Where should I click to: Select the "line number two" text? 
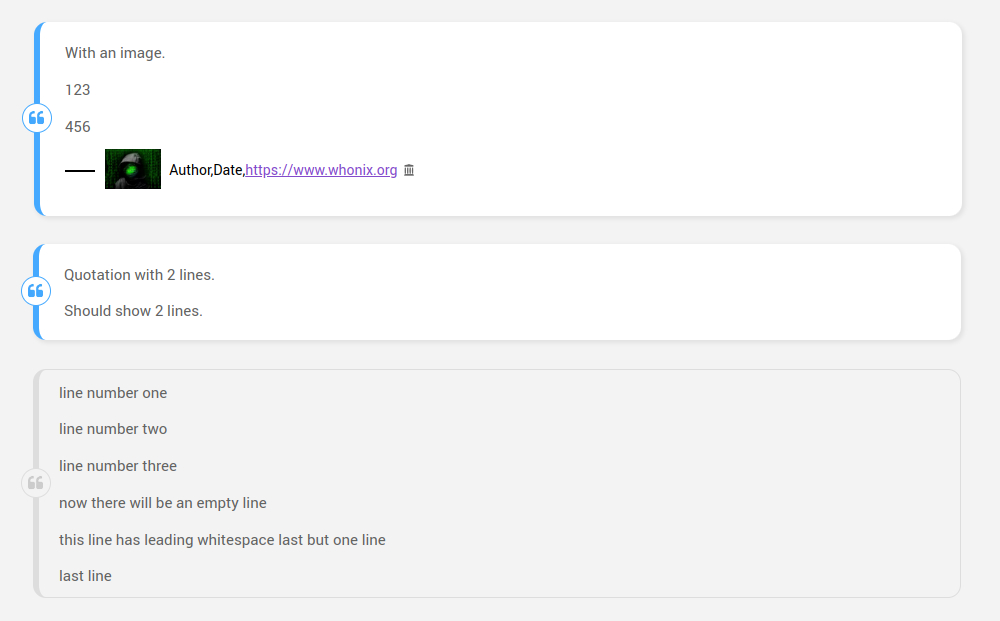pos(113,429)
